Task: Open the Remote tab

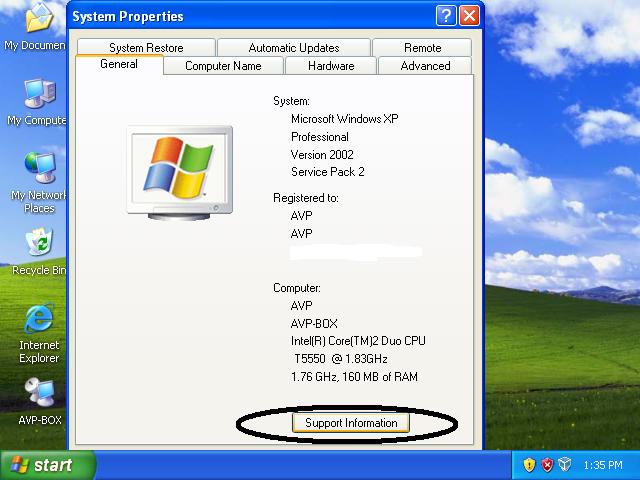Action: click(x=422, y=48)
